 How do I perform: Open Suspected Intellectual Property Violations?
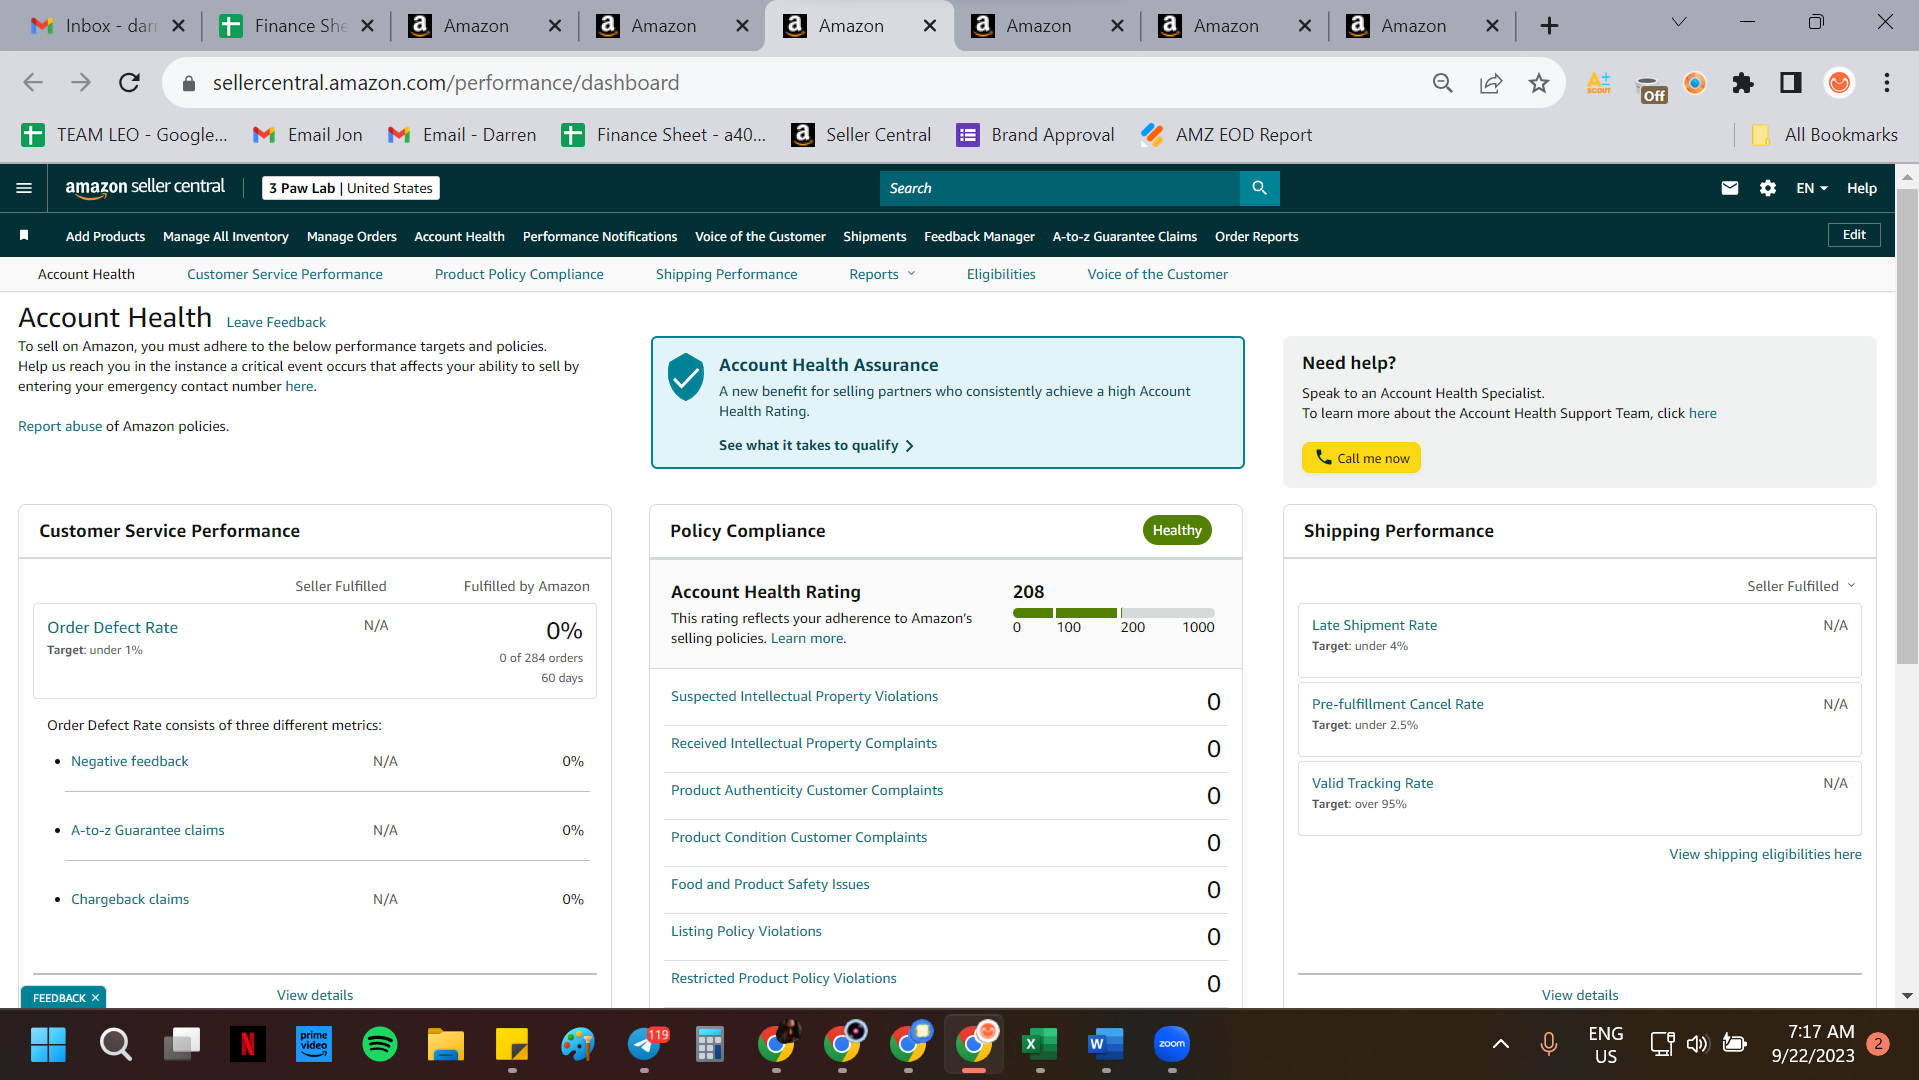(x=804, y=696)
